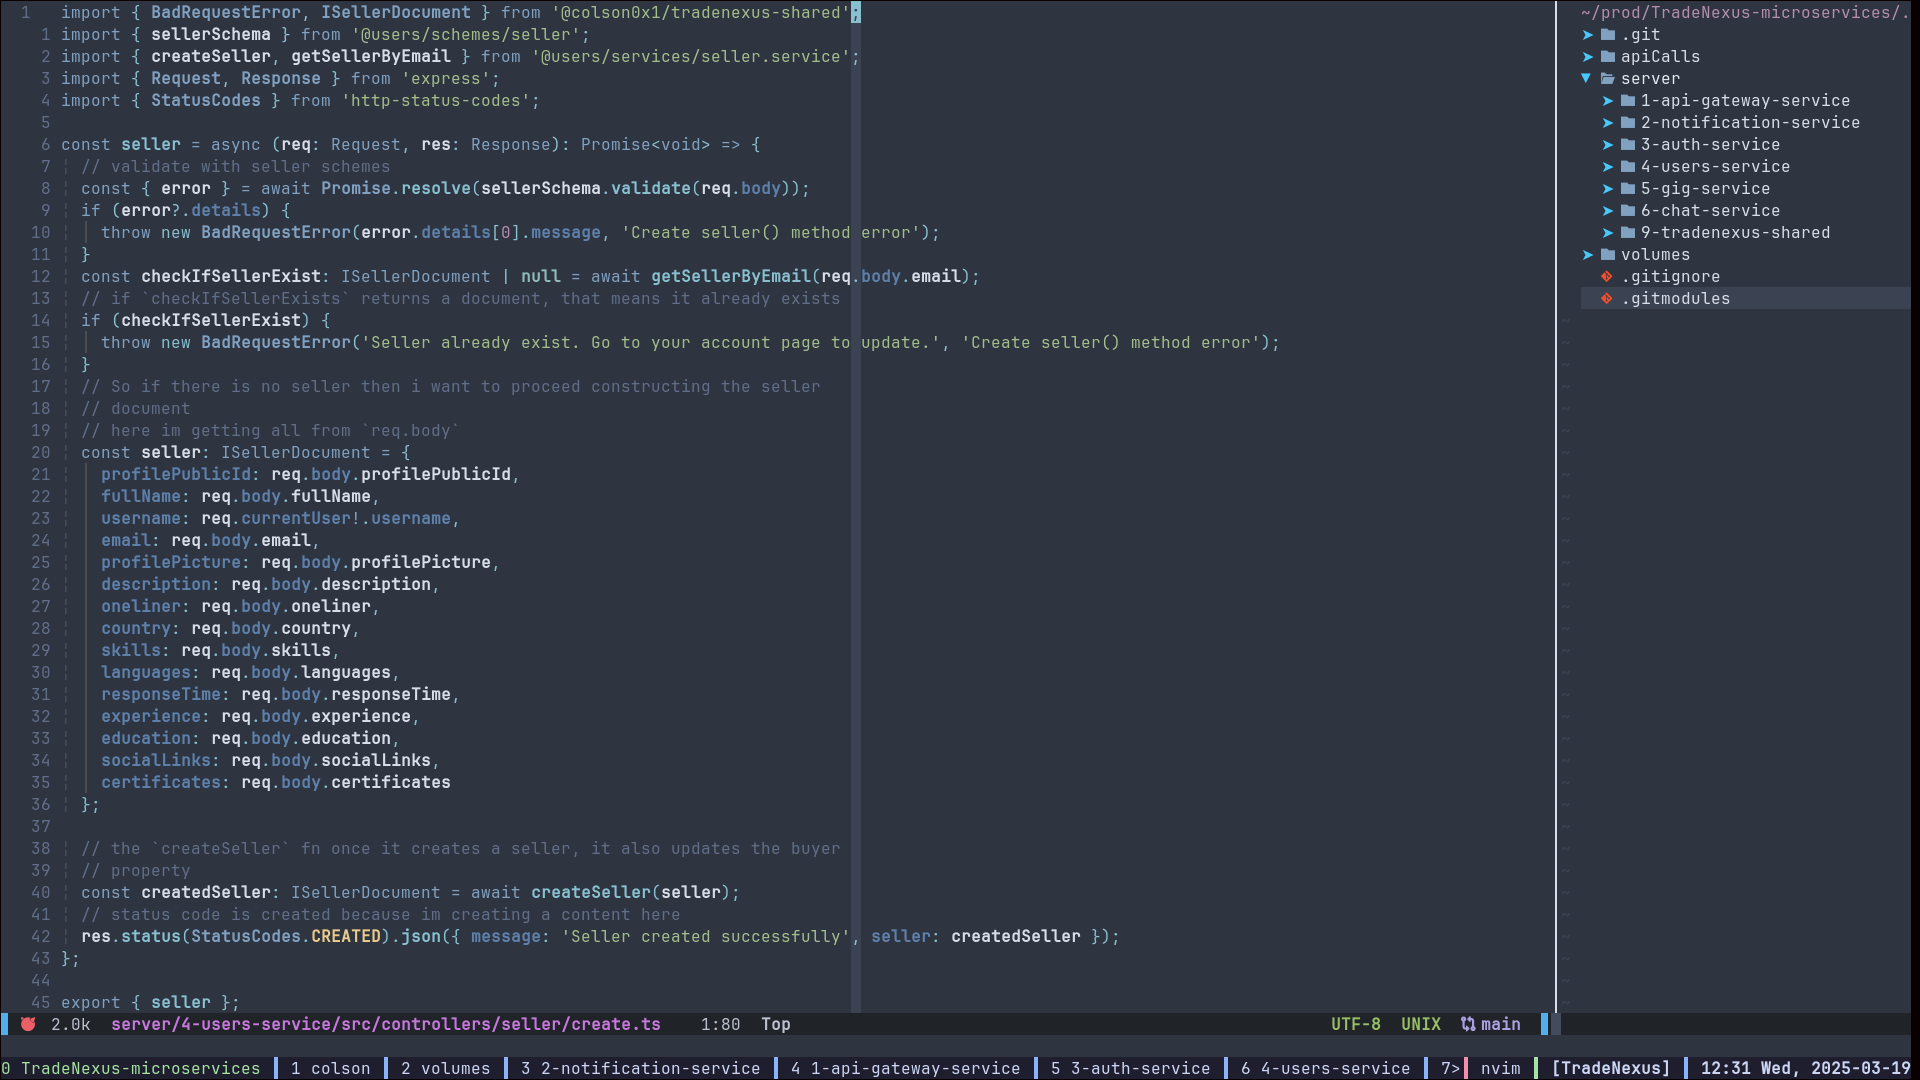Click the UTF-8 encoding indicator

1355,1024
